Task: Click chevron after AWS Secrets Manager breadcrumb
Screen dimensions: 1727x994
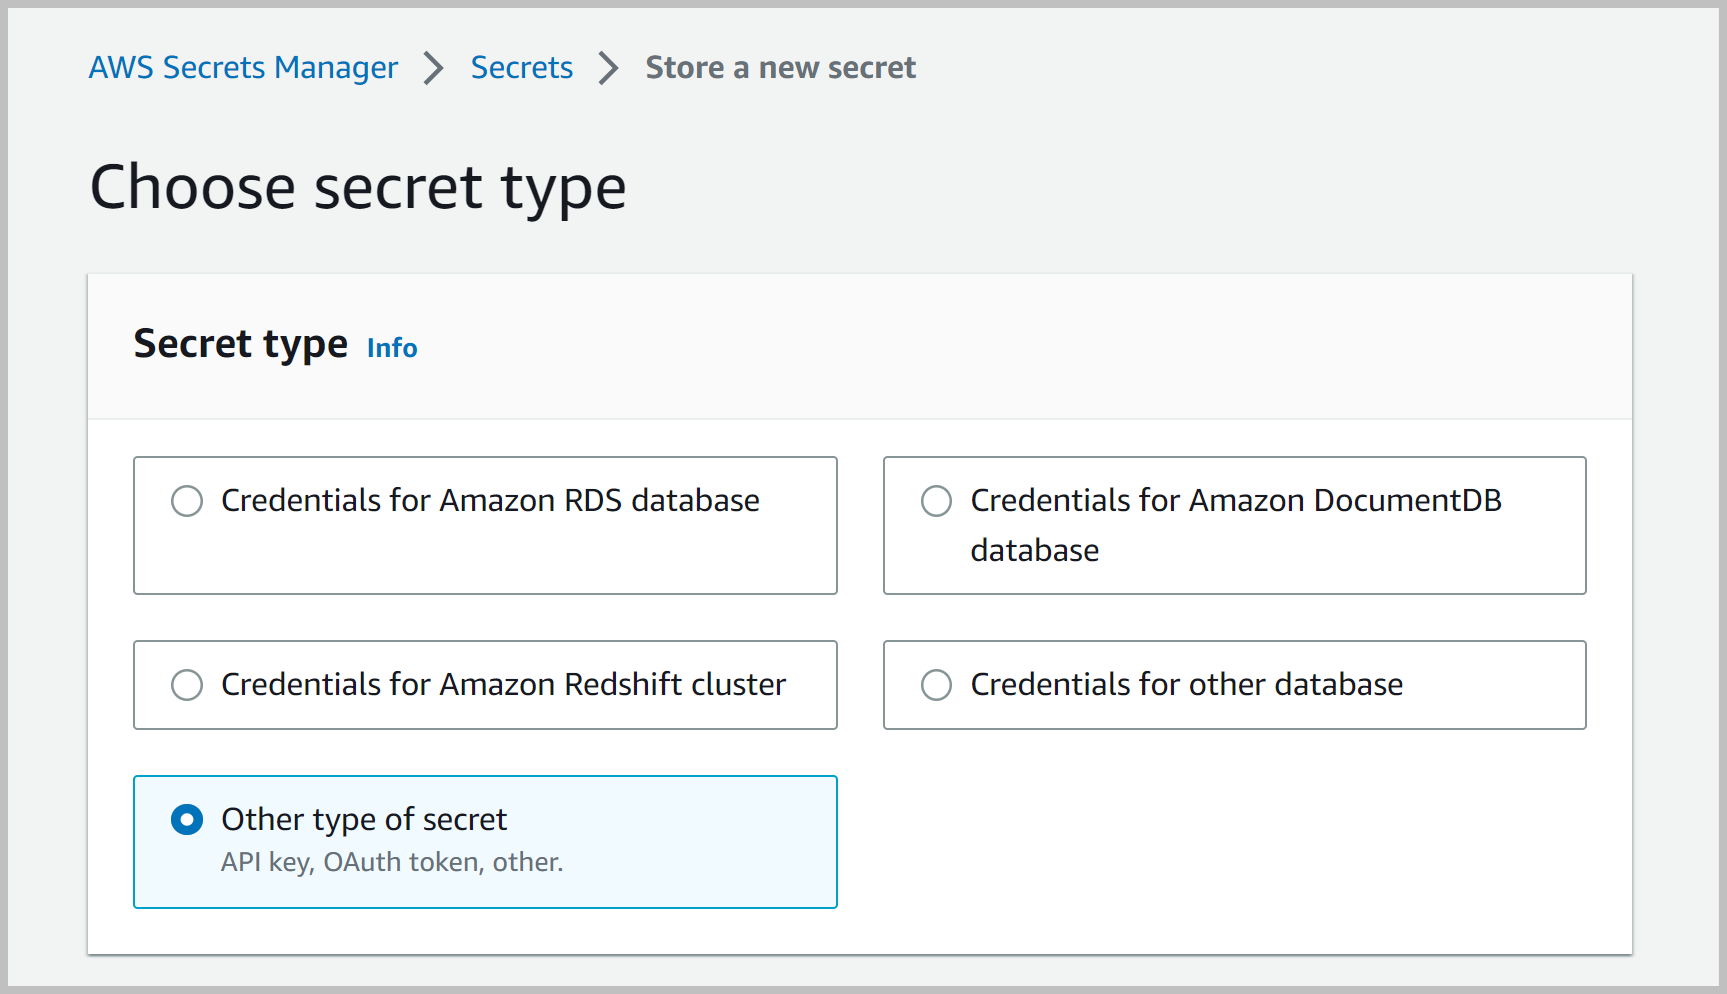Action: (433, 68)
